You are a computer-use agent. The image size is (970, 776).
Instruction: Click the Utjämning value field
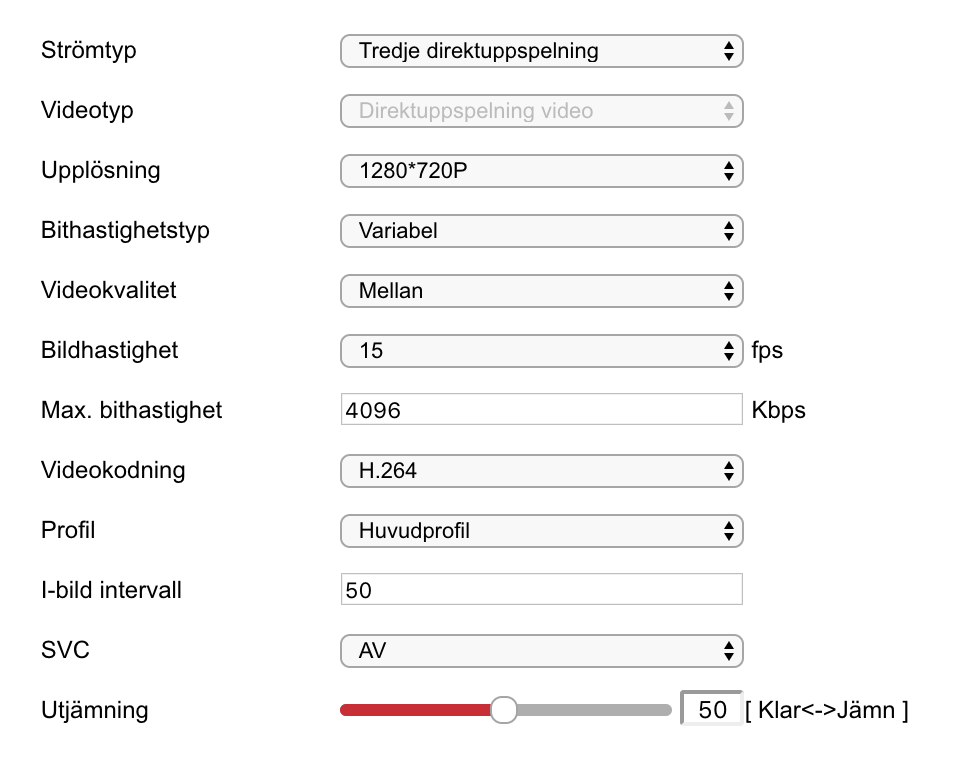pyautogui.click(x=710, y=709)
